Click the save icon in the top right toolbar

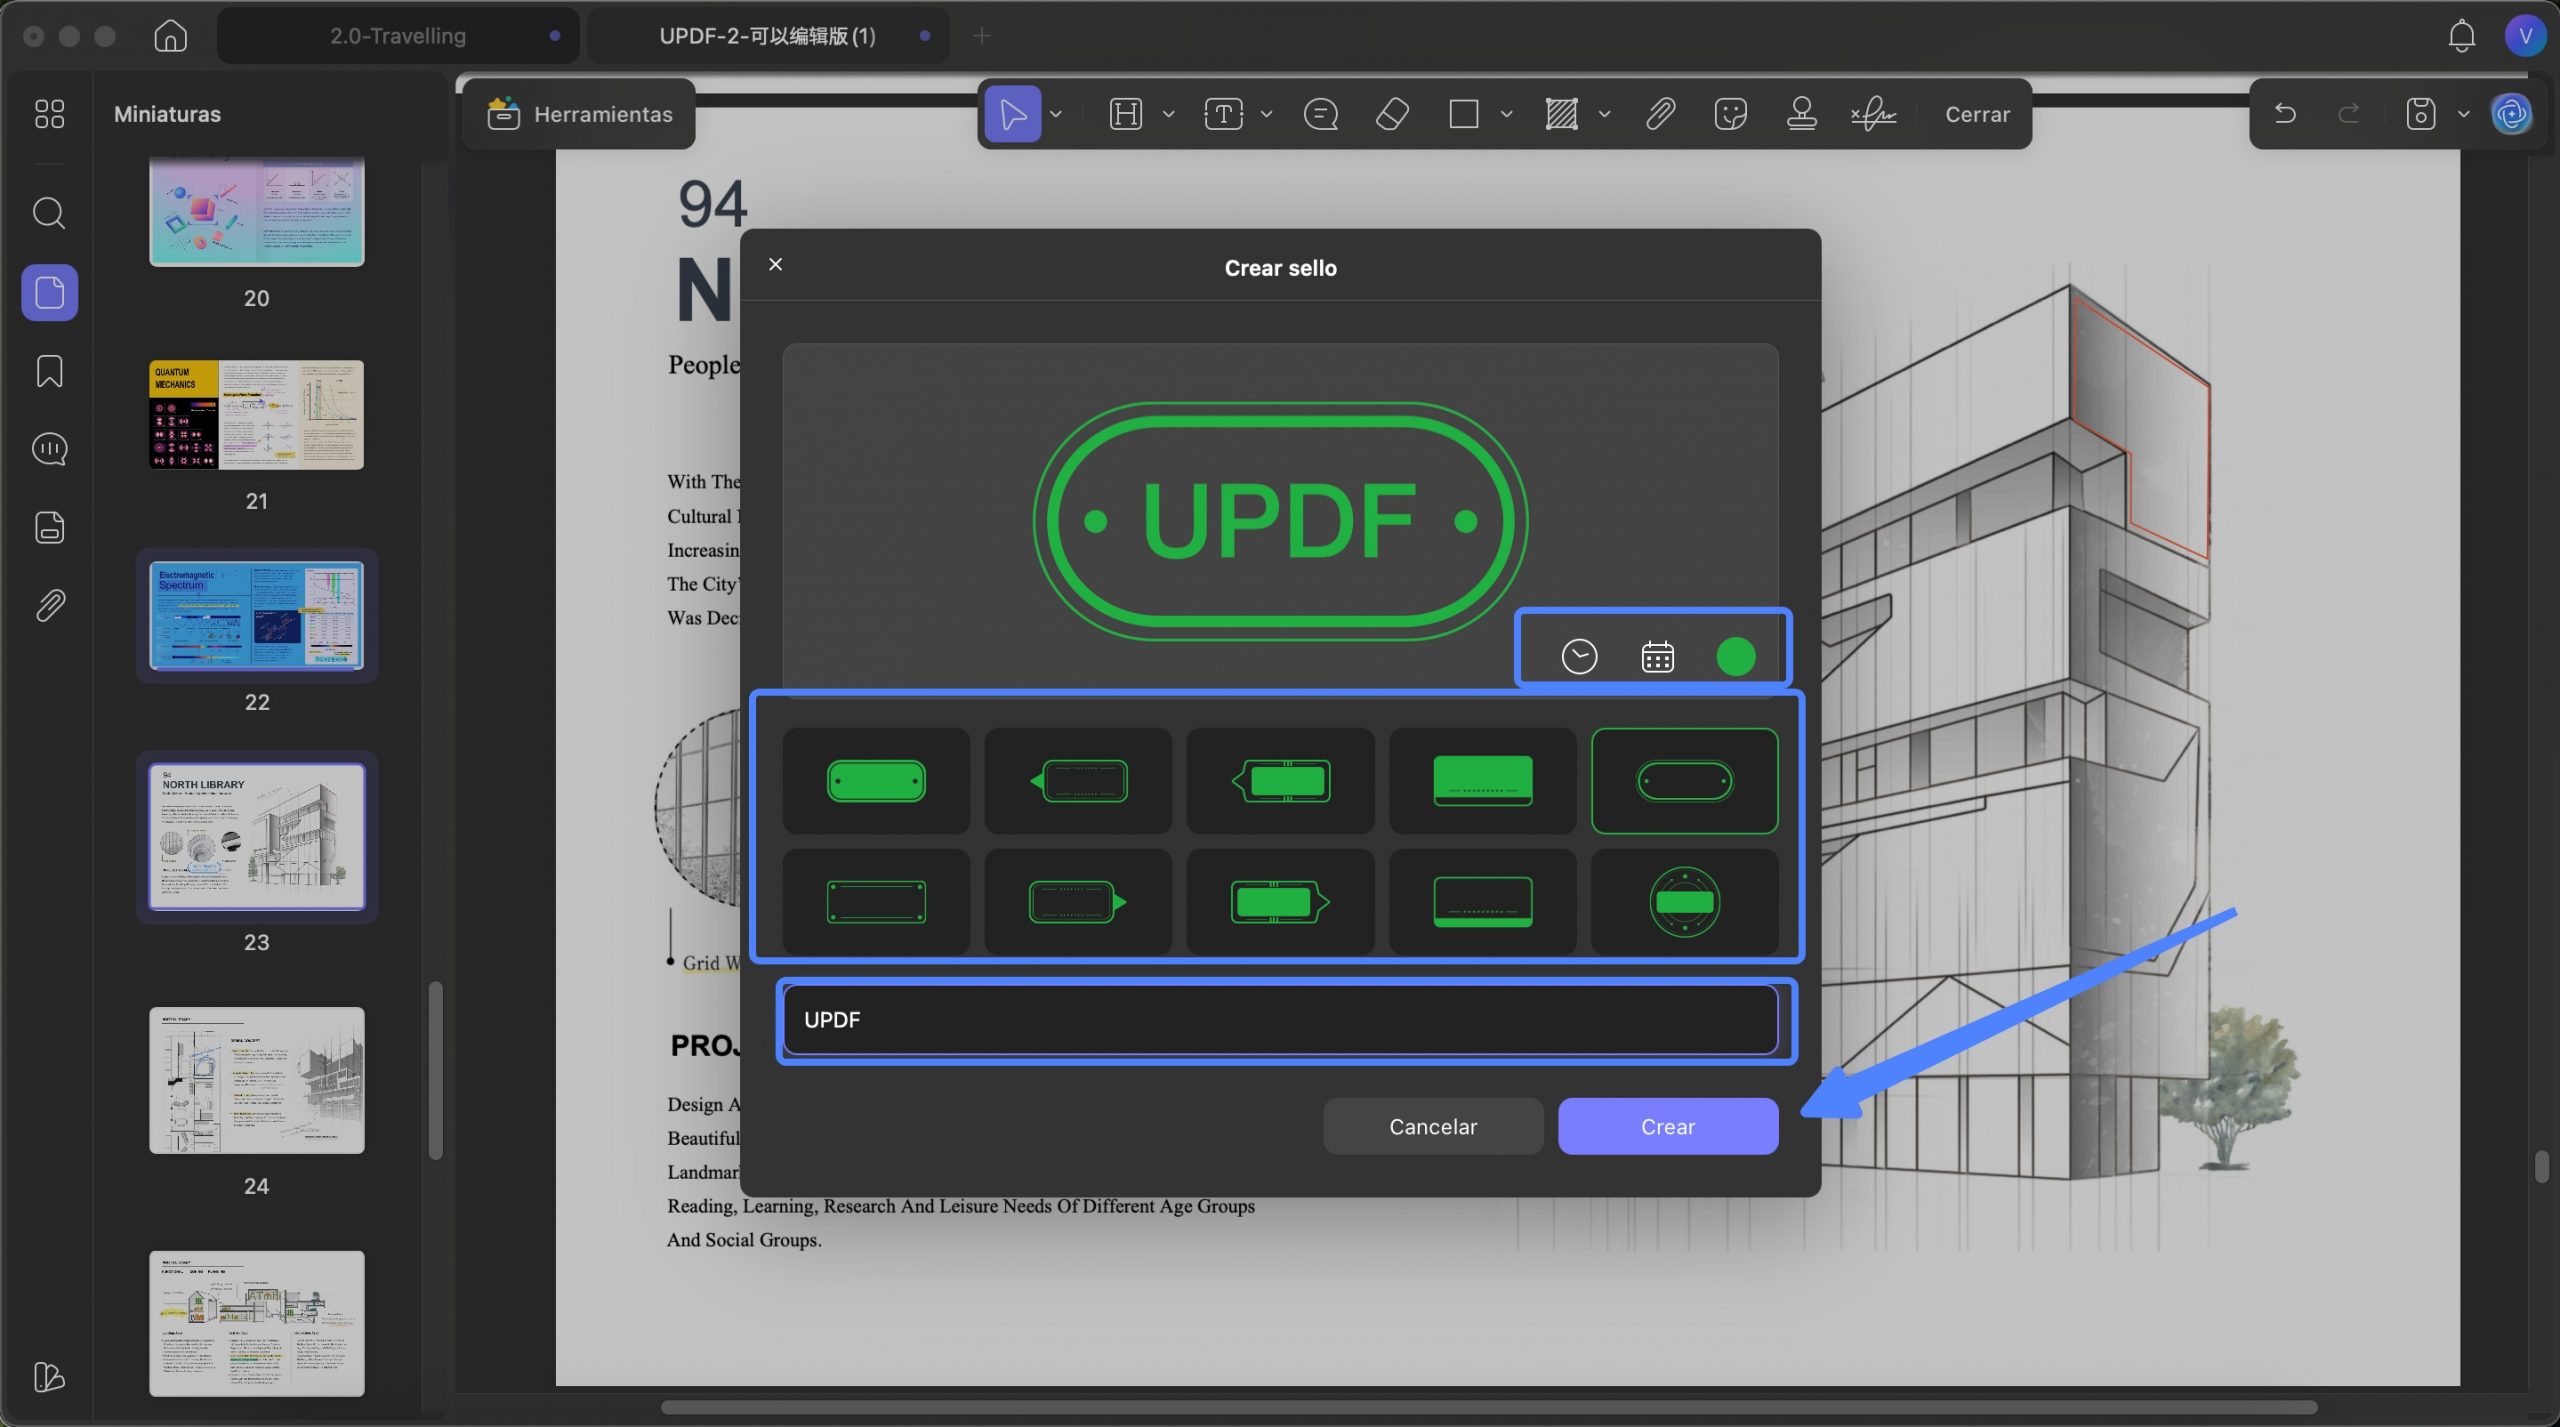point(2420,114)
